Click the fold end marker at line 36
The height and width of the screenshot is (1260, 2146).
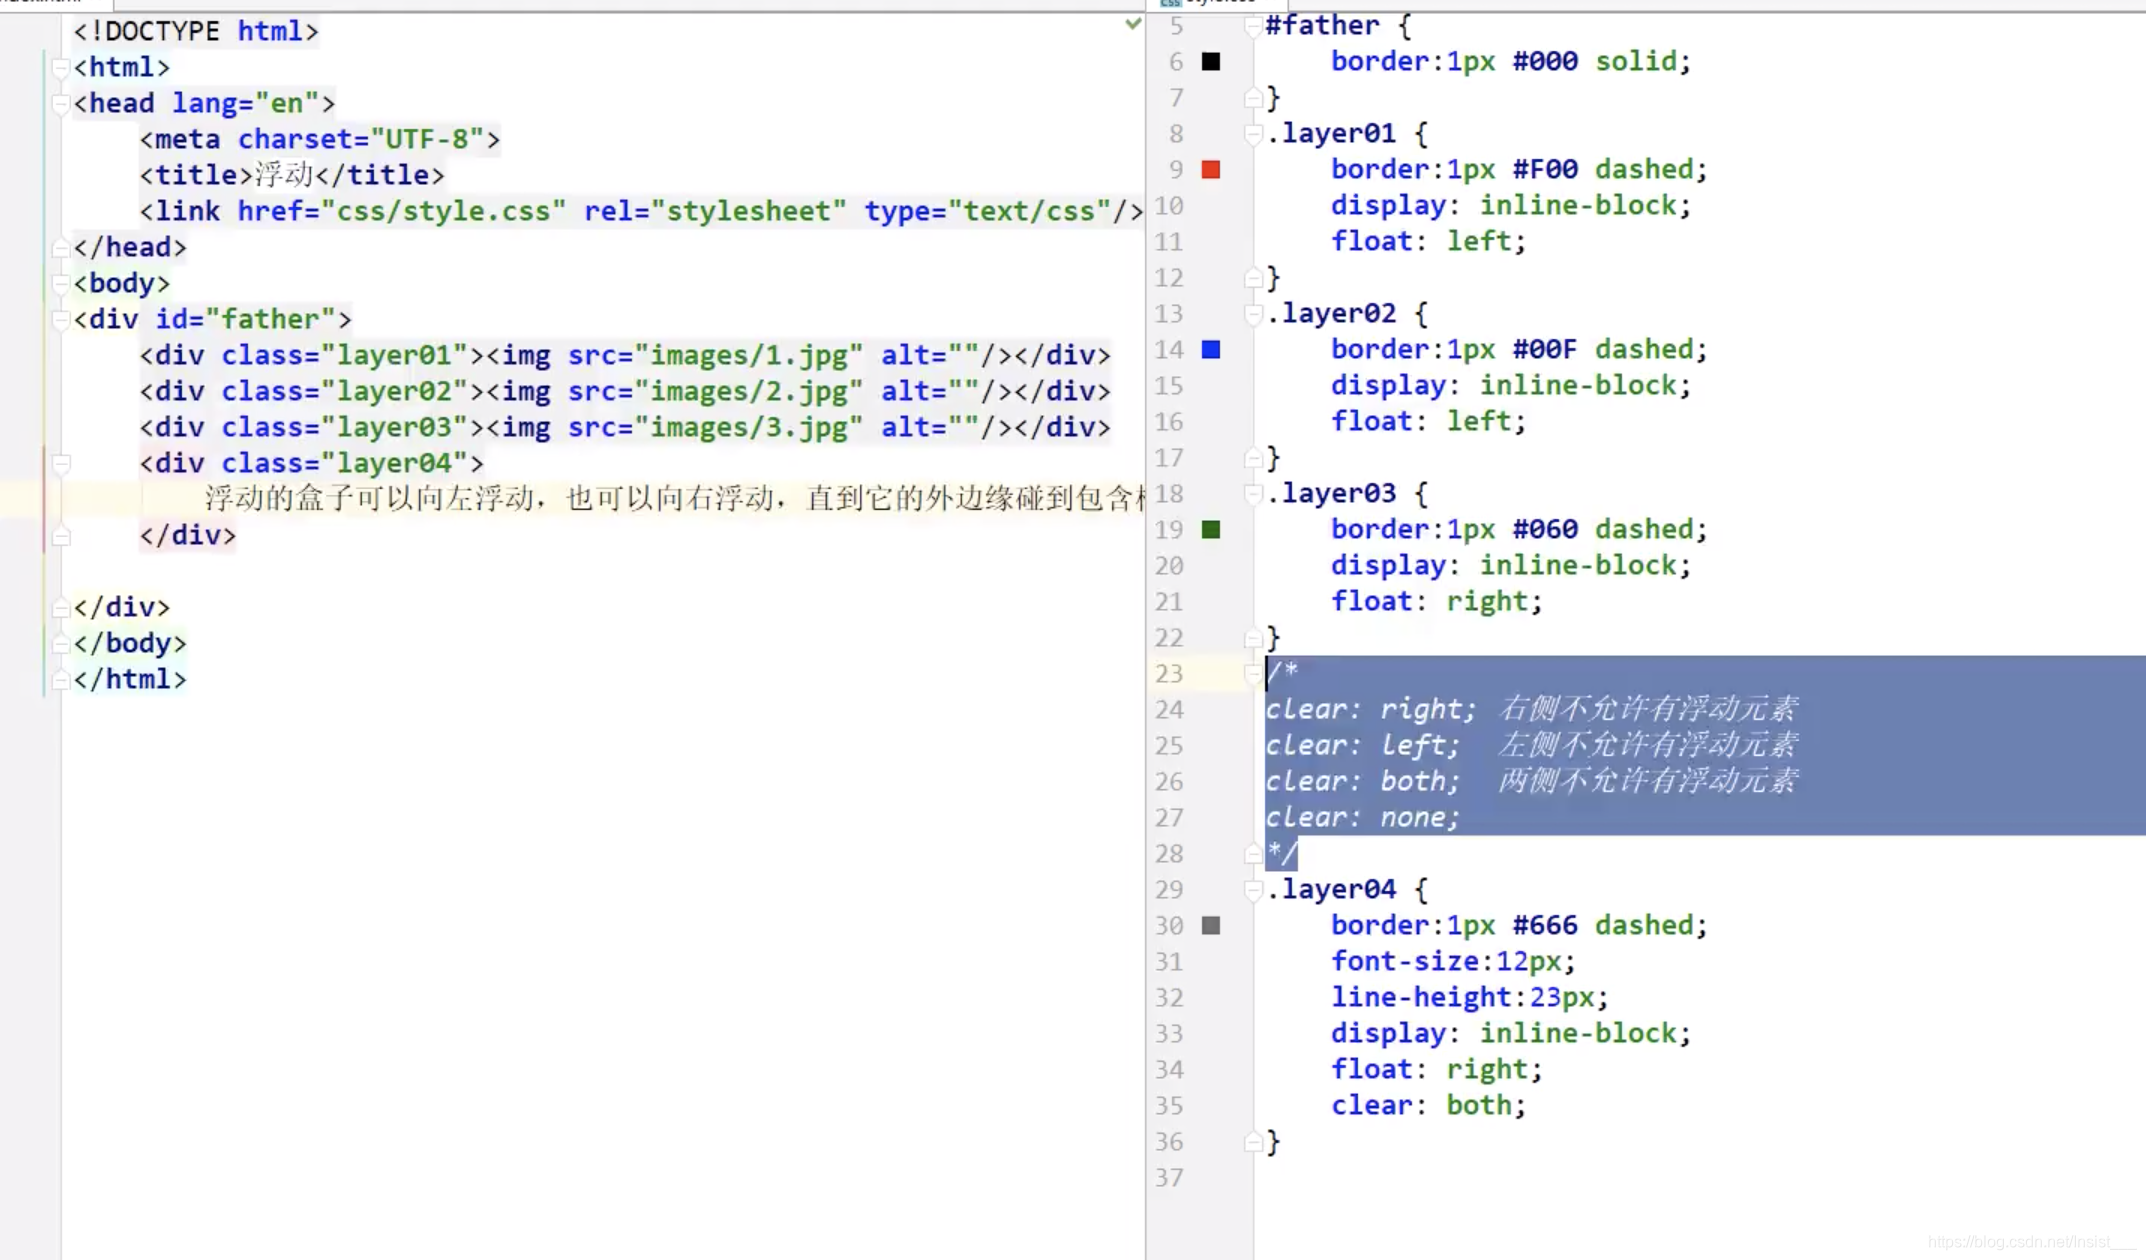tap(1252, 1142)
